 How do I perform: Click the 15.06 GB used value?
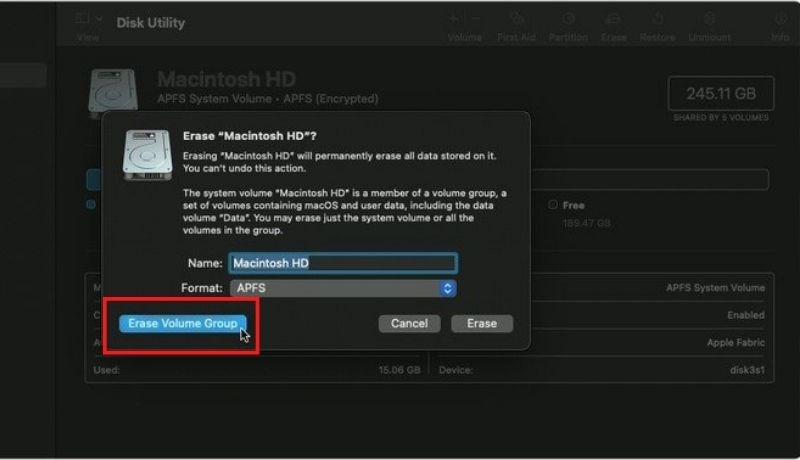point(399,370)
